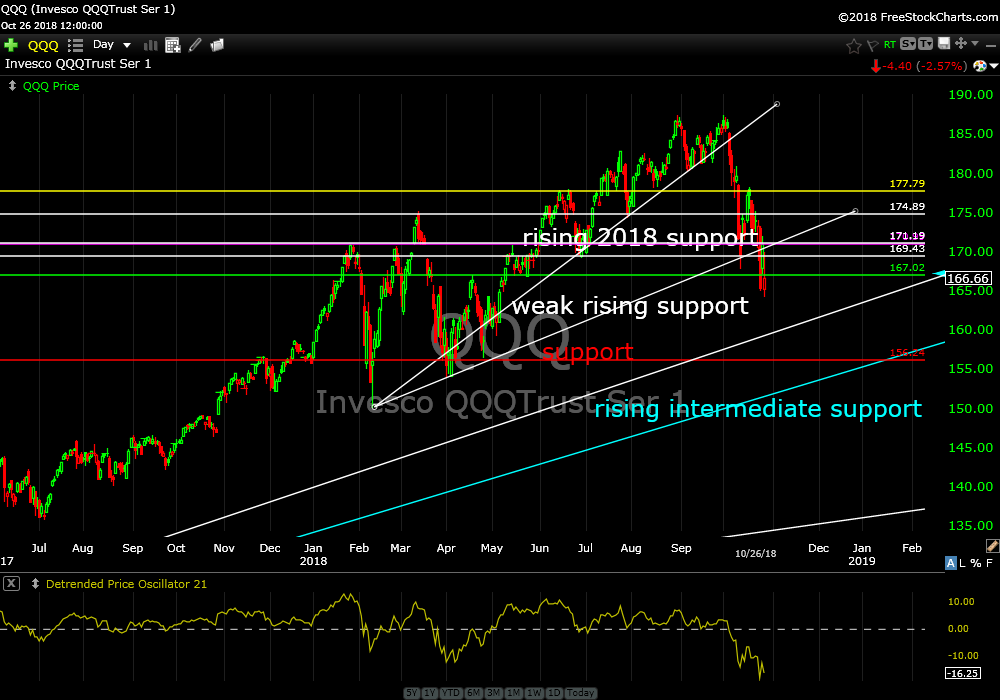
Task: Open the add indicator grid icon
Action: click(x=173, y=45)
